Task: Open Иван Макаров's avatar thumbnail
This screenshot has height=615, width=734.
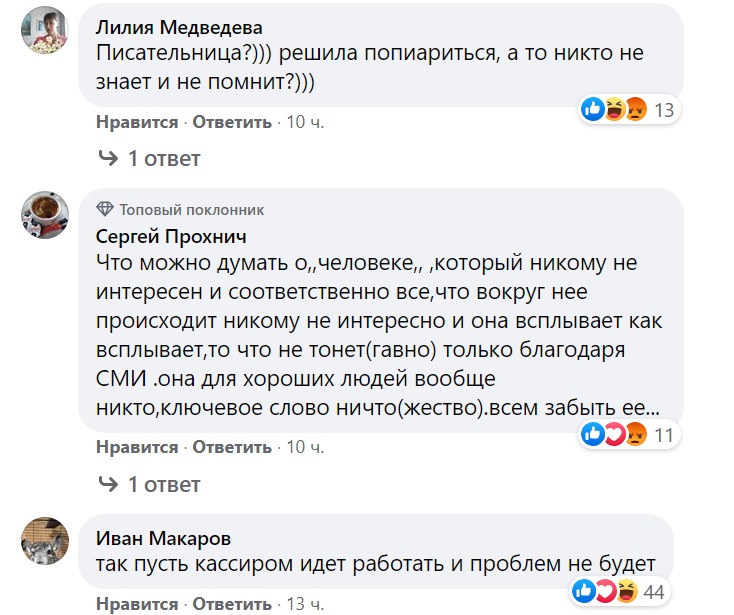Action: click(x=45, y=541)
